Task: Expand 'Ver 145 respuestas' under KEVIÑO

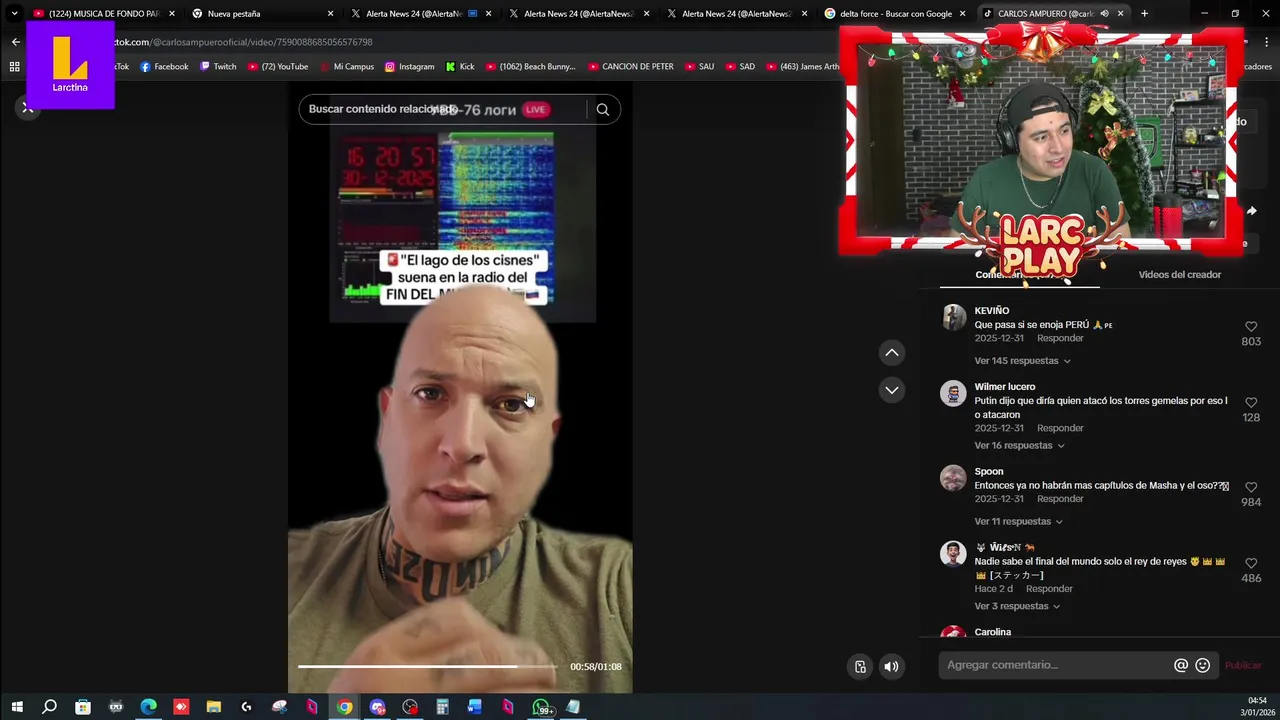Action: pyautogui.click(x=1022, y=361)
